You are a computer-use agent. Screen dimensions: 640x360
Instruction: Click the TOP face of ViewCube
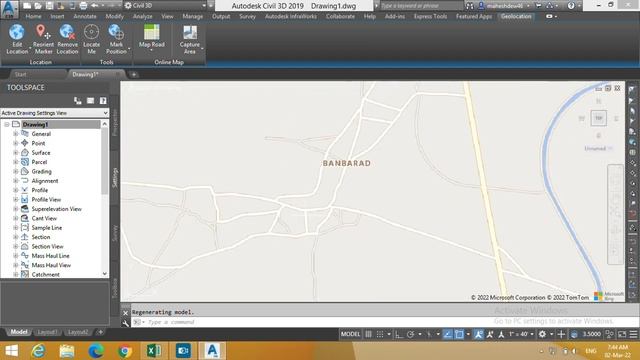tap(598, 118)
